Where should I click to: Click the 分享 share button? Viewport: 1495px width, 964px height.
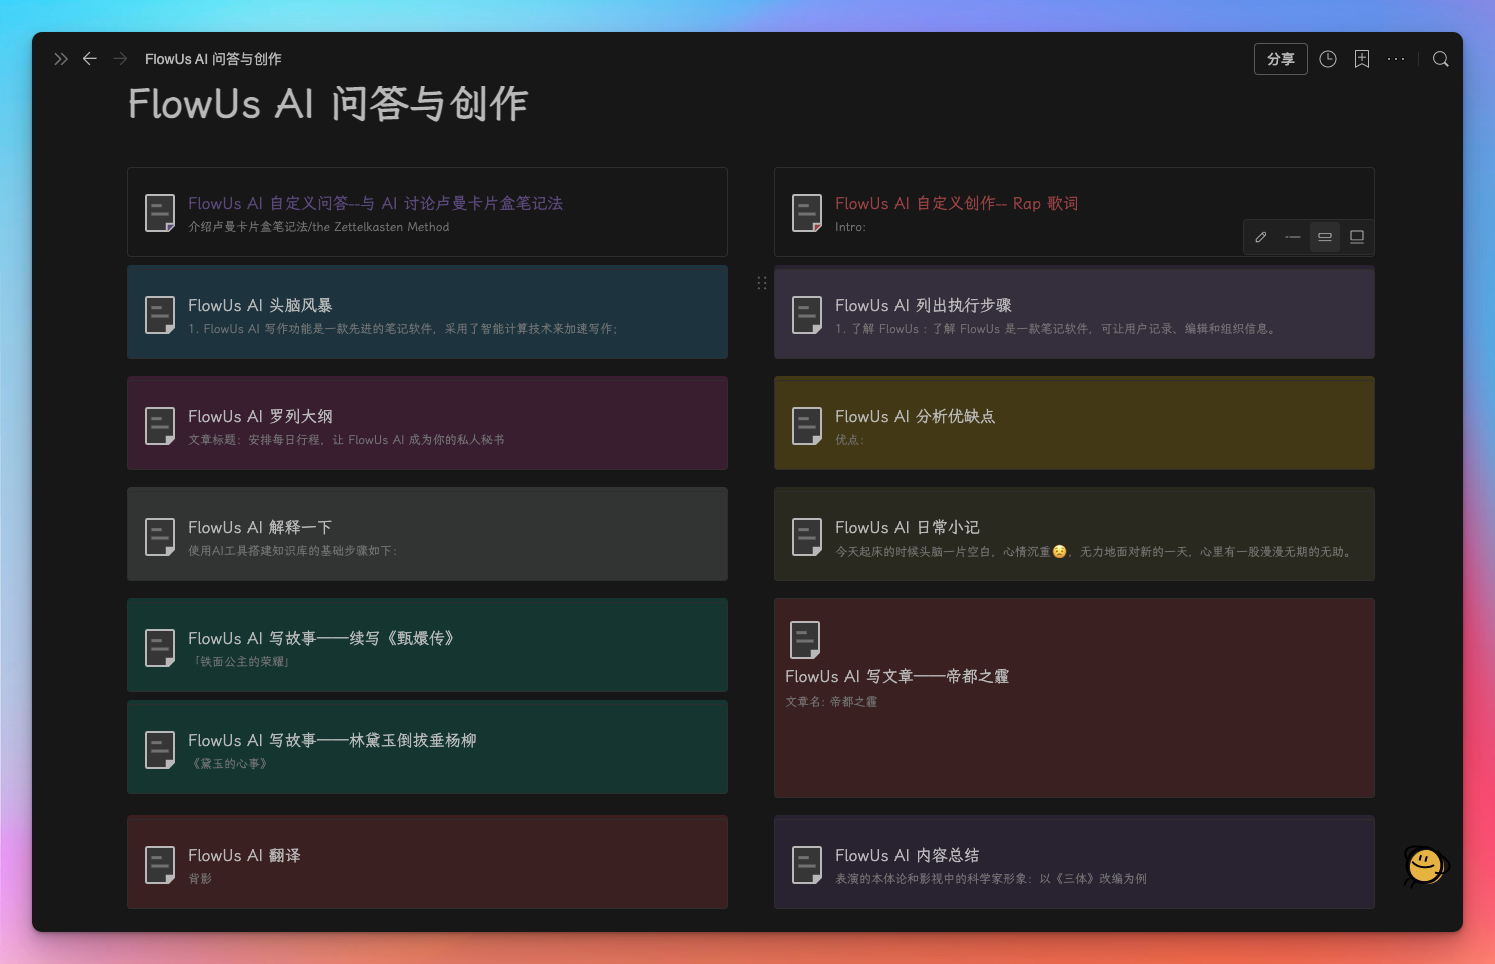1281,59
